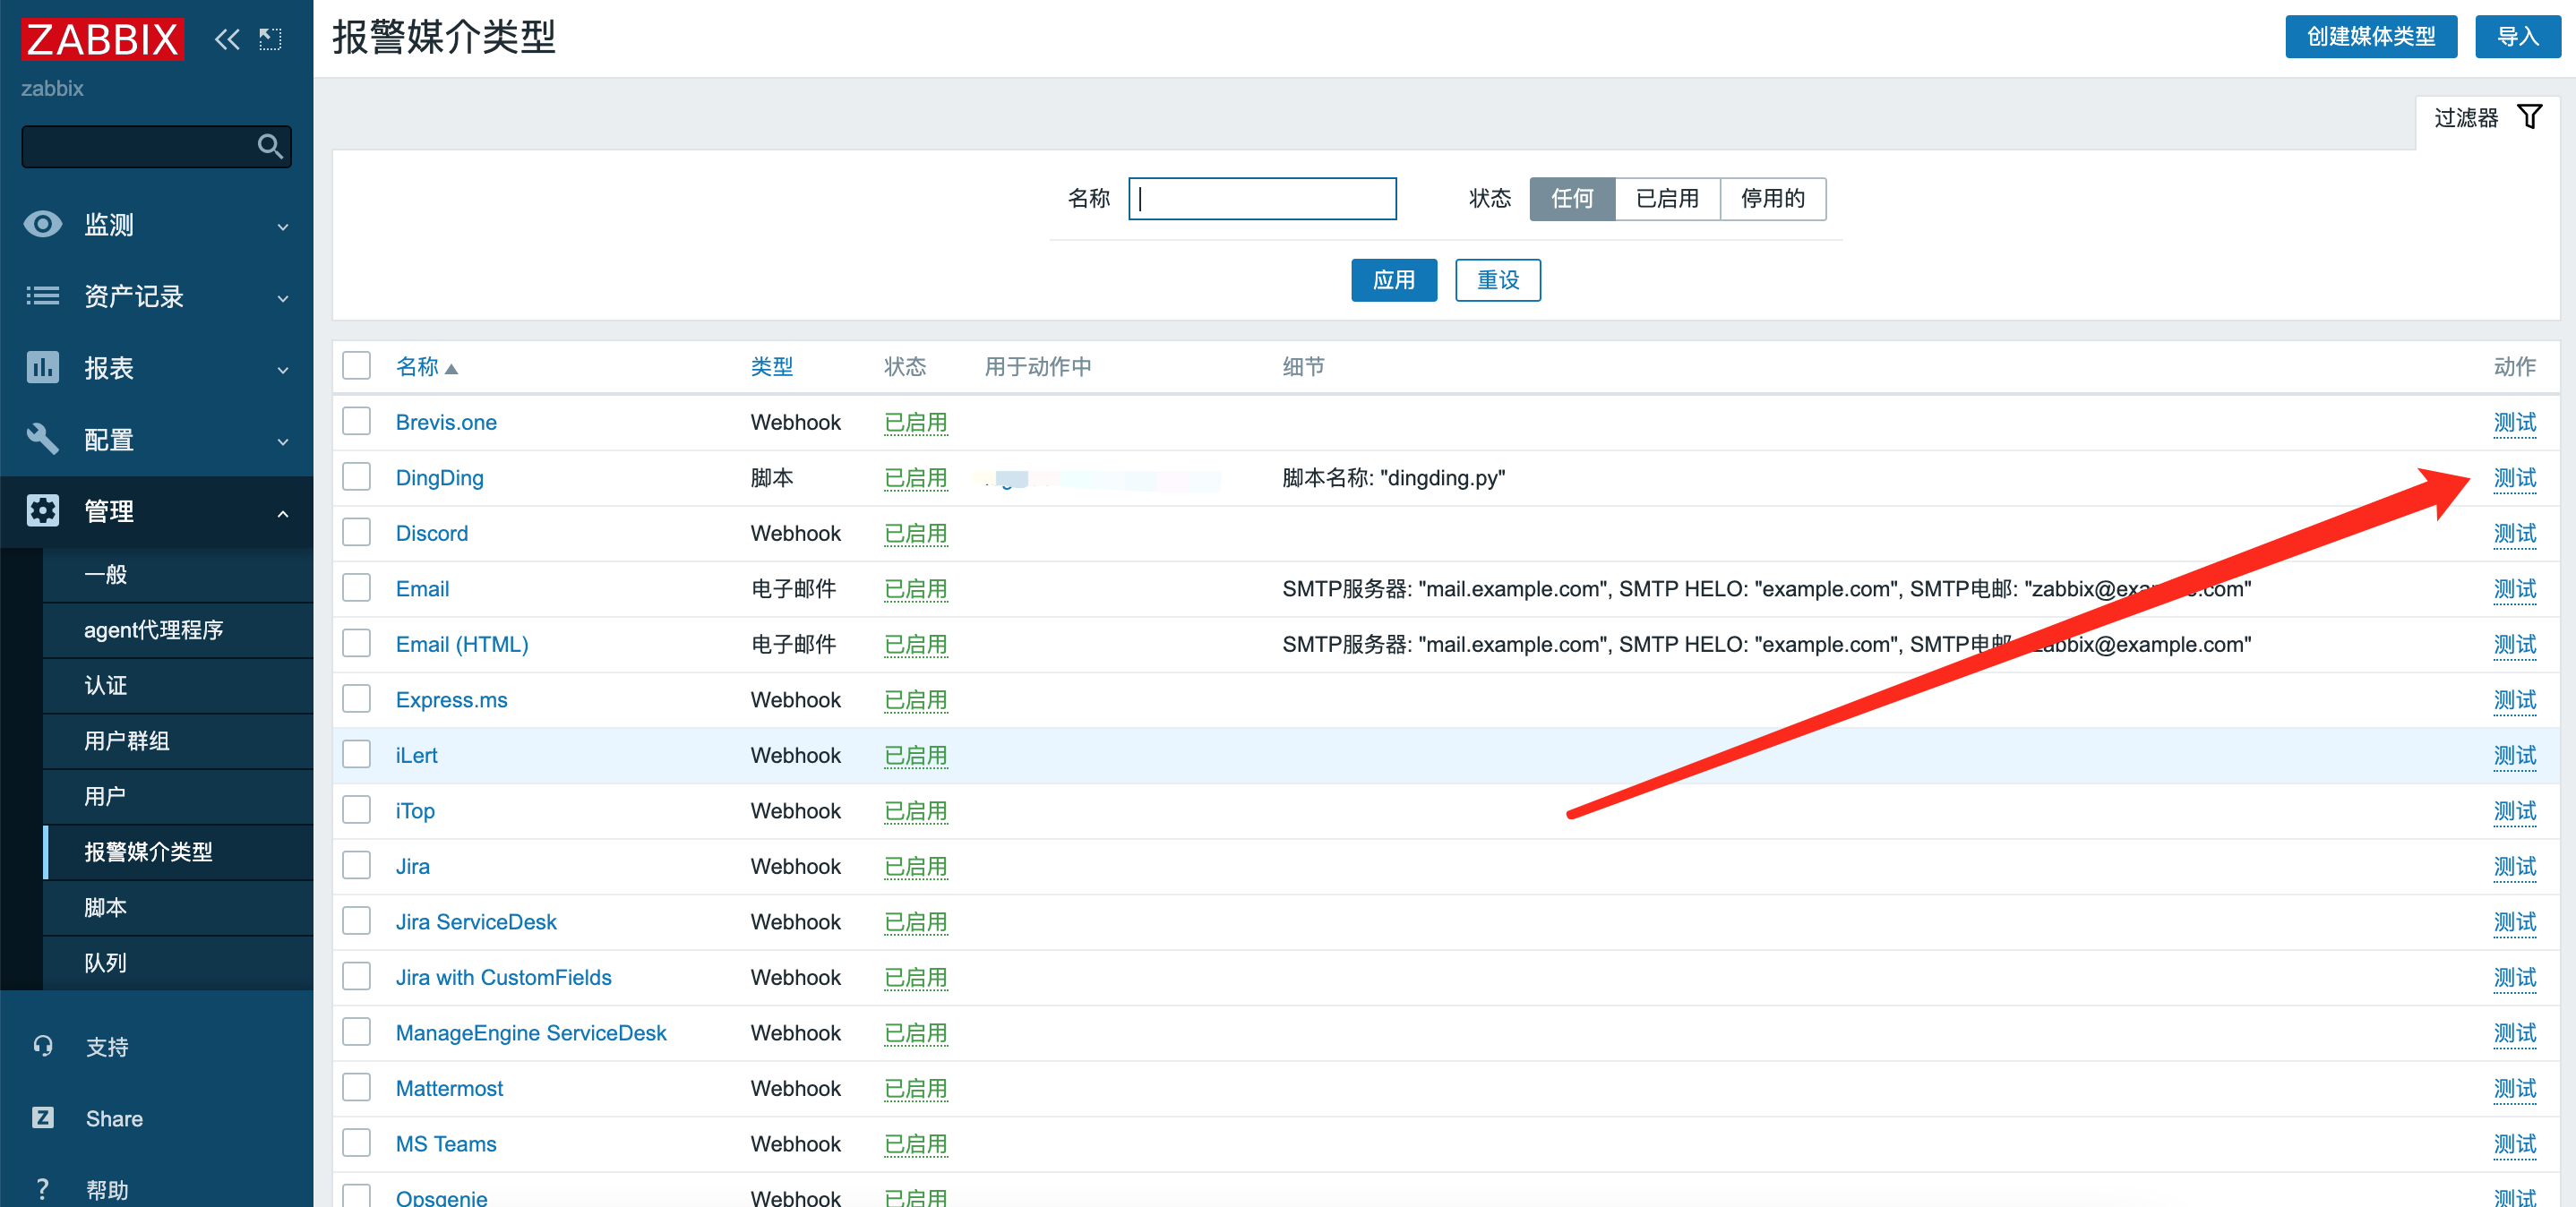Click 测试 link in Express.ms row
The height and width of the screenshot is (1207, 2576).
[2514, 700]
